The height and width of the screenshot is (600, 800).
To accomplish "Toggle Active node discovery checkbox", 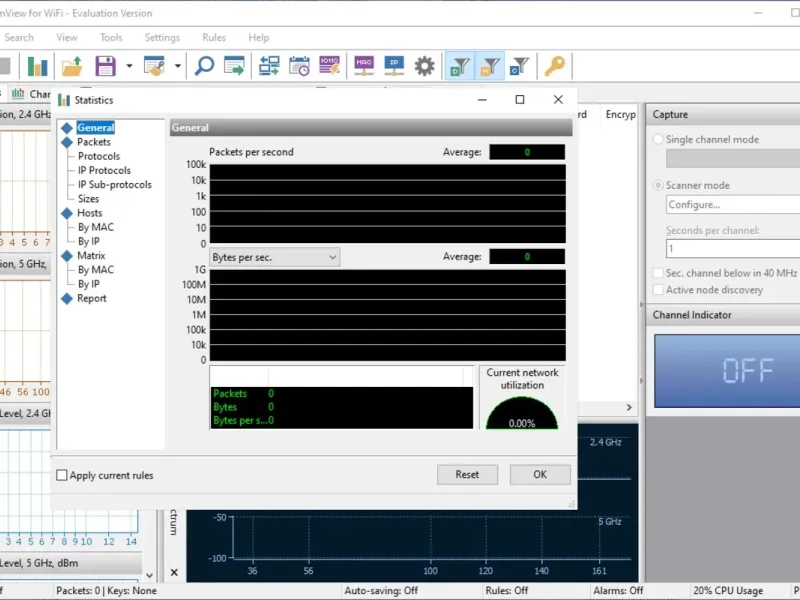I will 658,290.
